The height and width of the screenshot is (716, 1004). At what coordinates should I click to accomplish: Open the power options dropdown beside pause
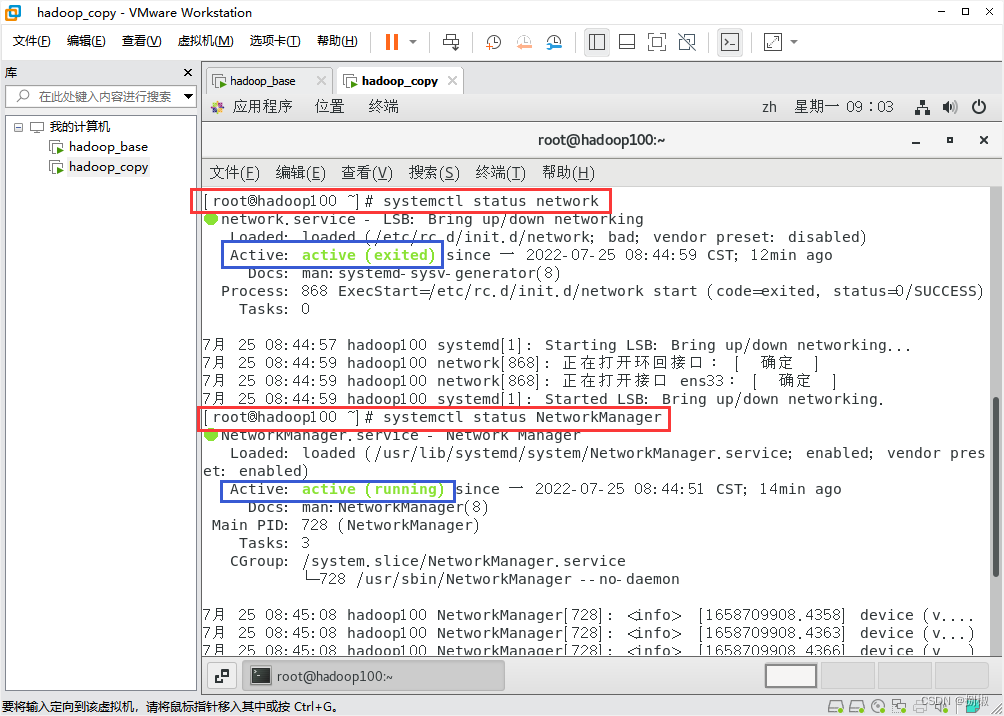(x=413, y=42)
